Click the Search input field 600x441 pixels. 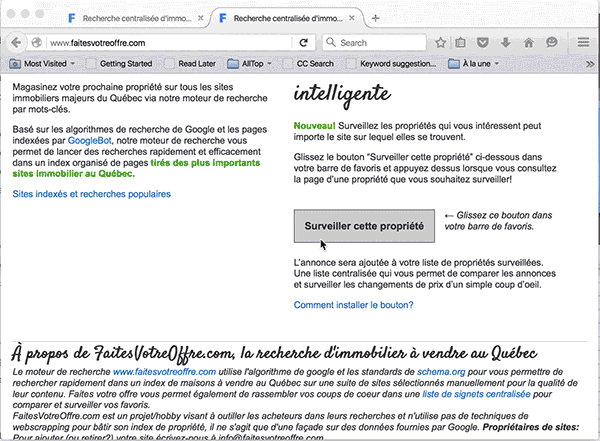click(380, 43)
